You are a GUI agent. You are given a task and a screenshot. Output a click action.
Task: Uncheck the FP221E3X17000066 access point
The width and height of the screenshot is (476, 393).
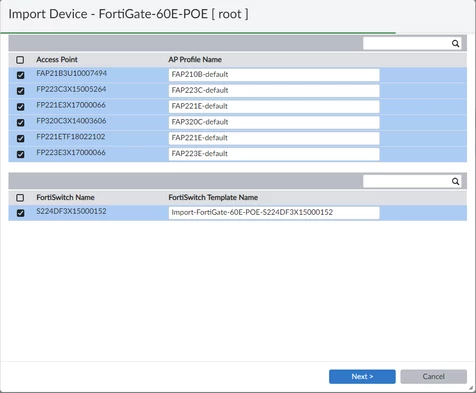(20, 107)
